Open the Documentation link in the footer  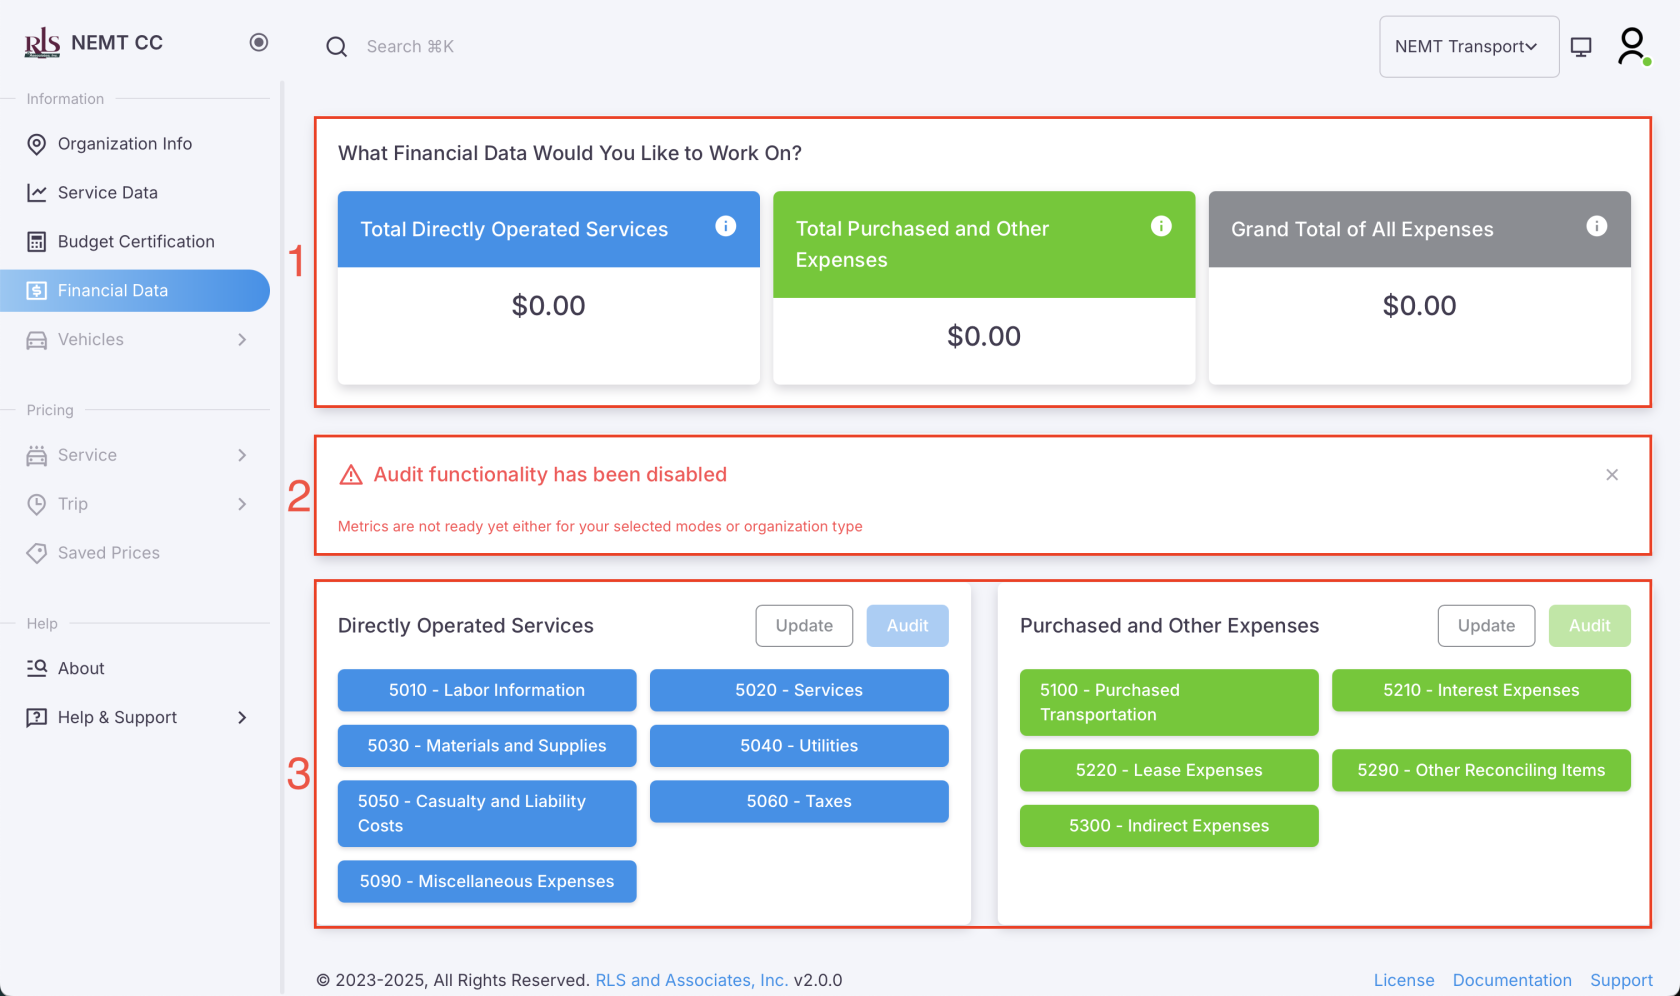[1512, 980]
